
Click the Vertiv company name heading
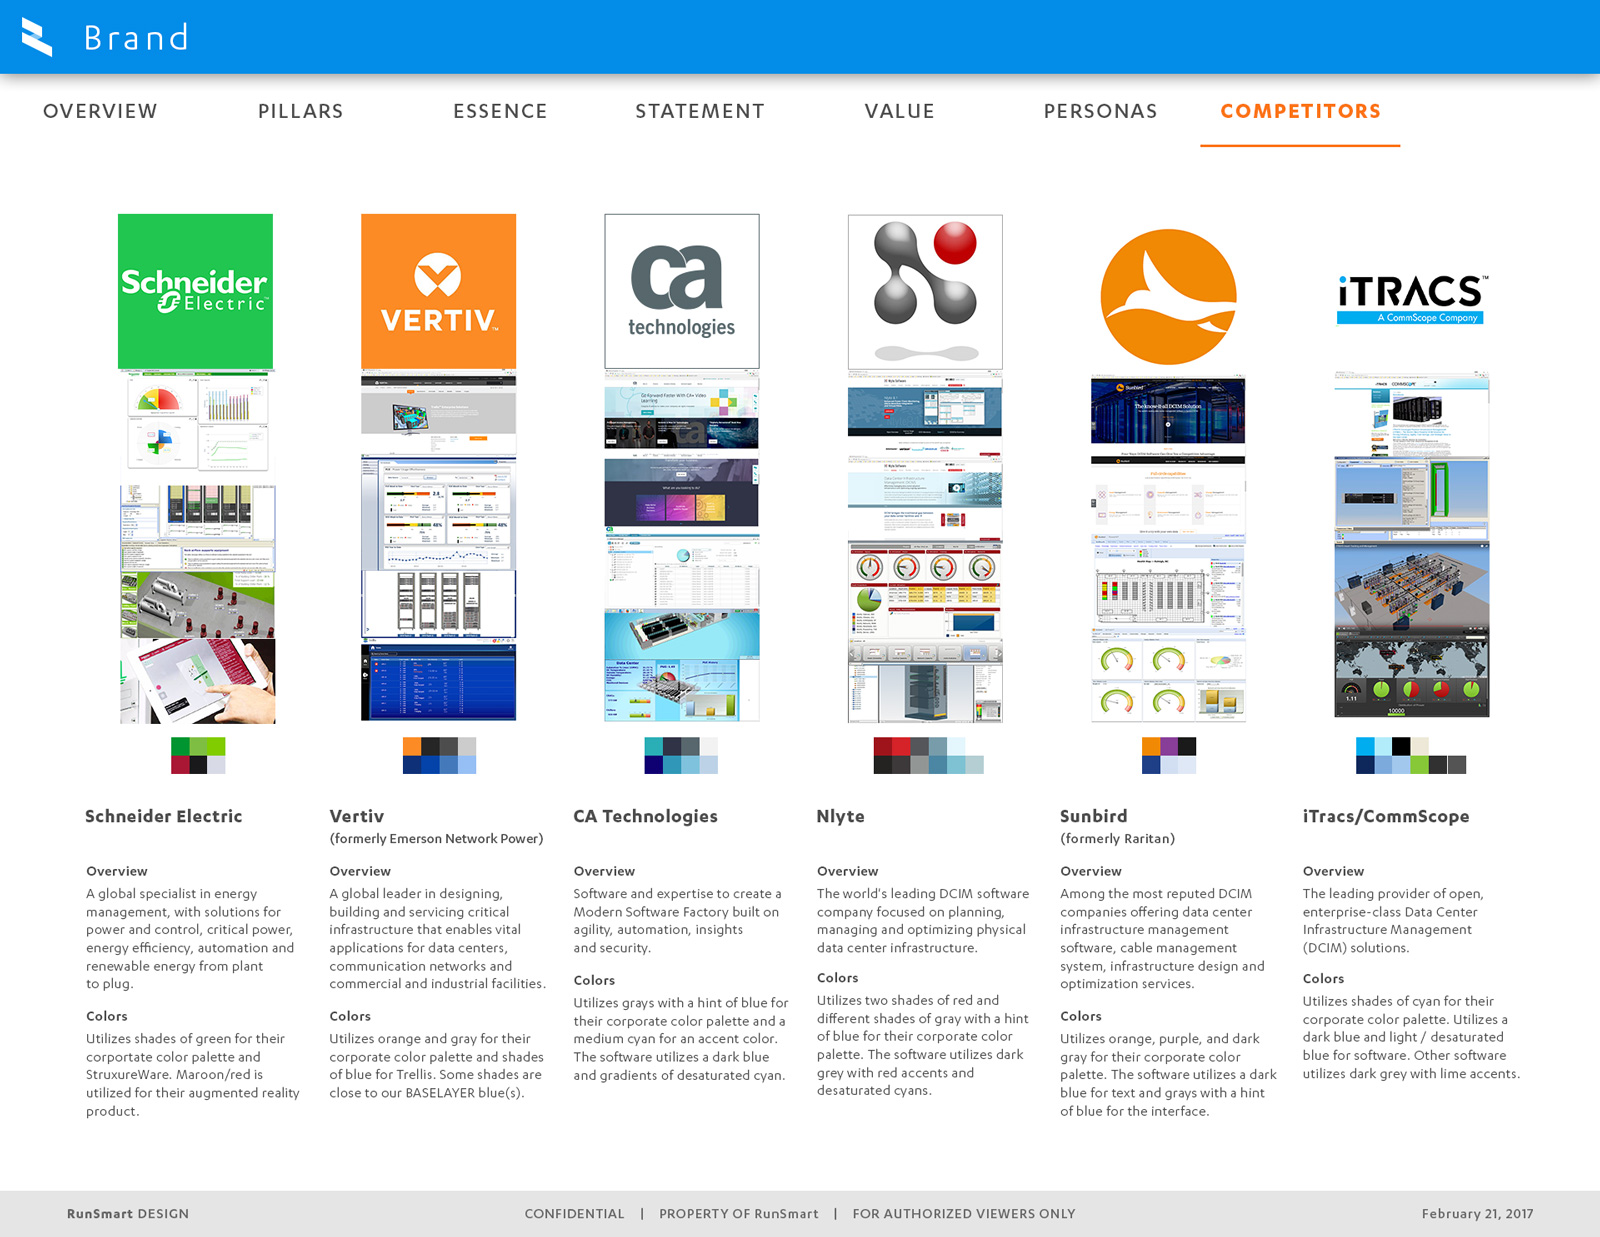(357, 816)
